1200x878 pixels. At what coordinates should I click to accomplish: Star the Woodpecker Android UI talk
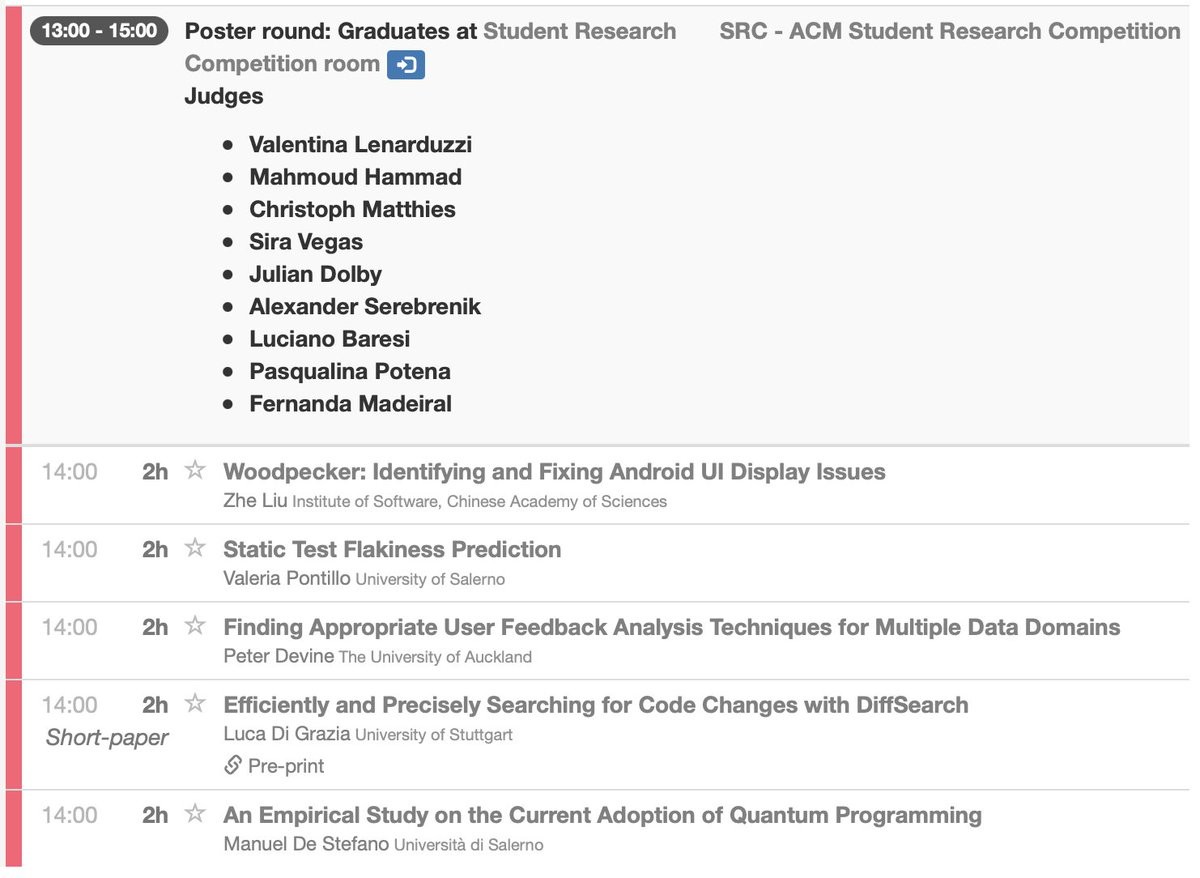(195, 471)
